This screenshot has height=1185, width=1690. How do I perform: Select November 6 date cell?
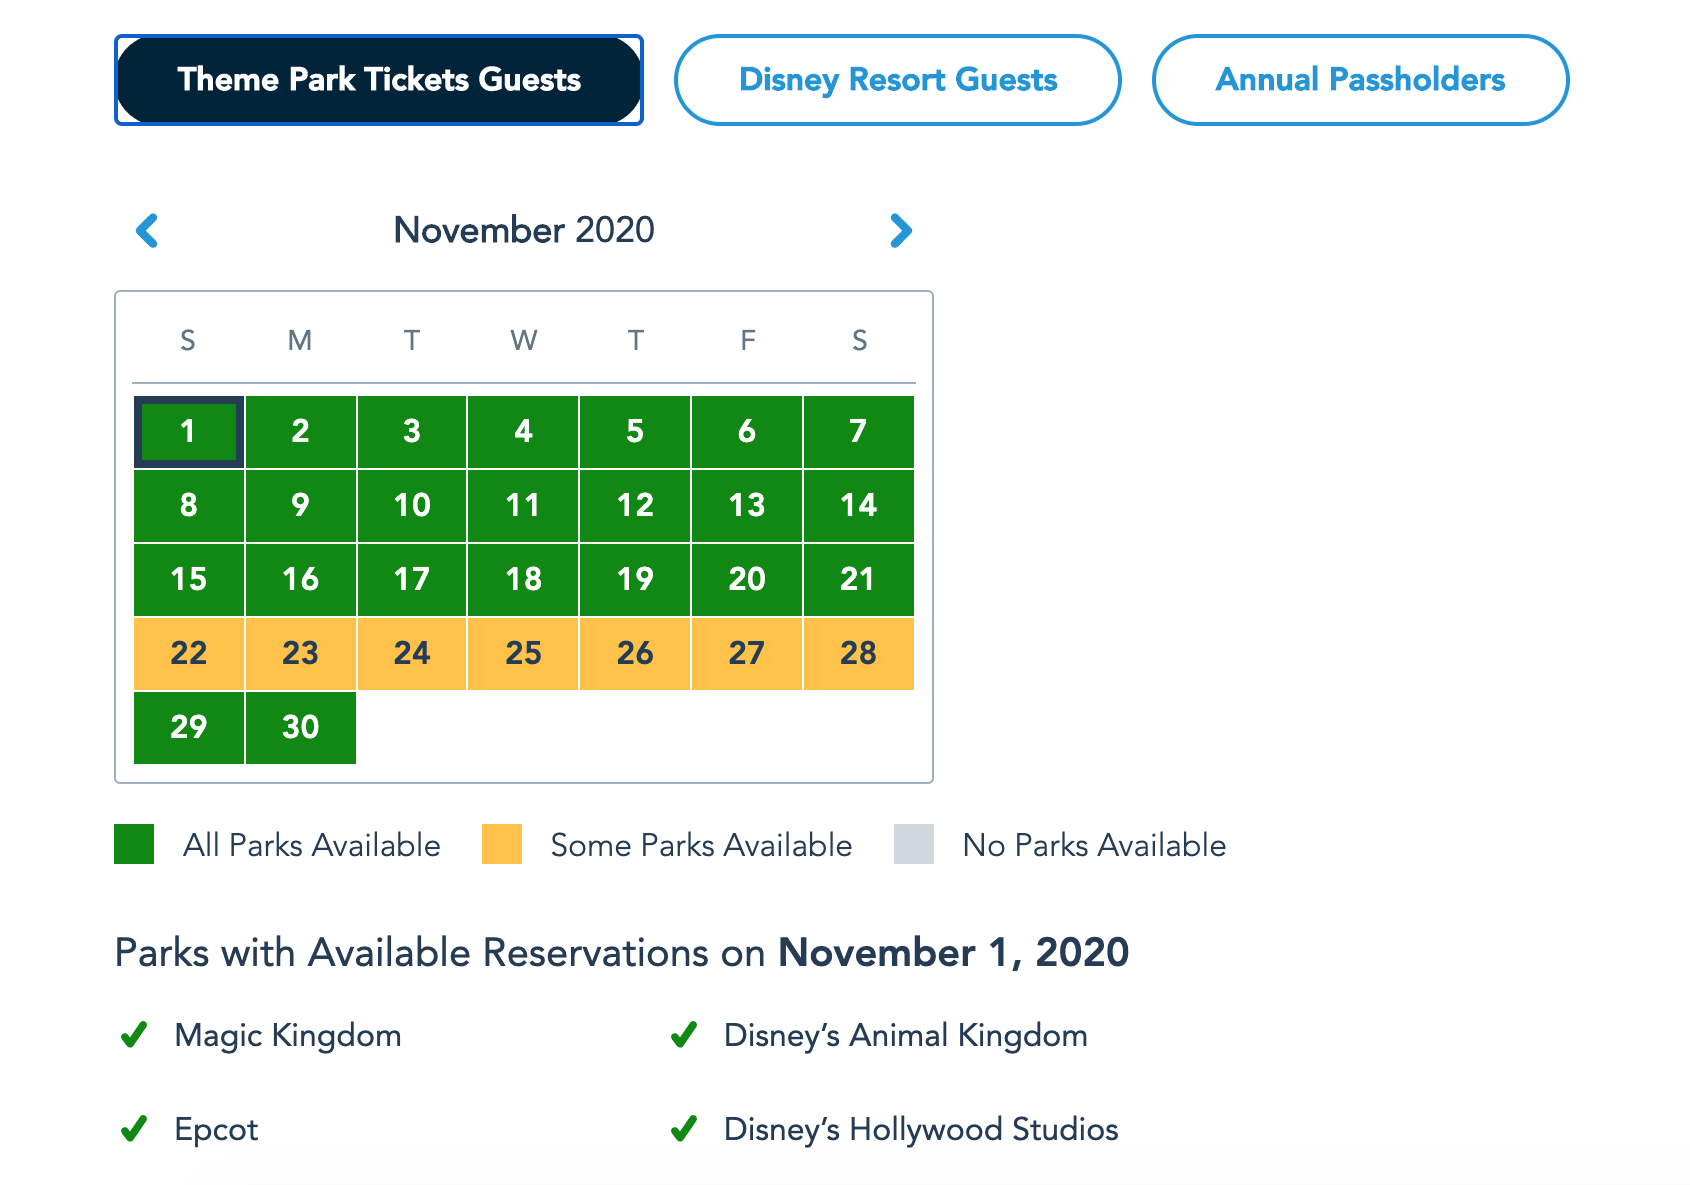[x=746, y=432]
